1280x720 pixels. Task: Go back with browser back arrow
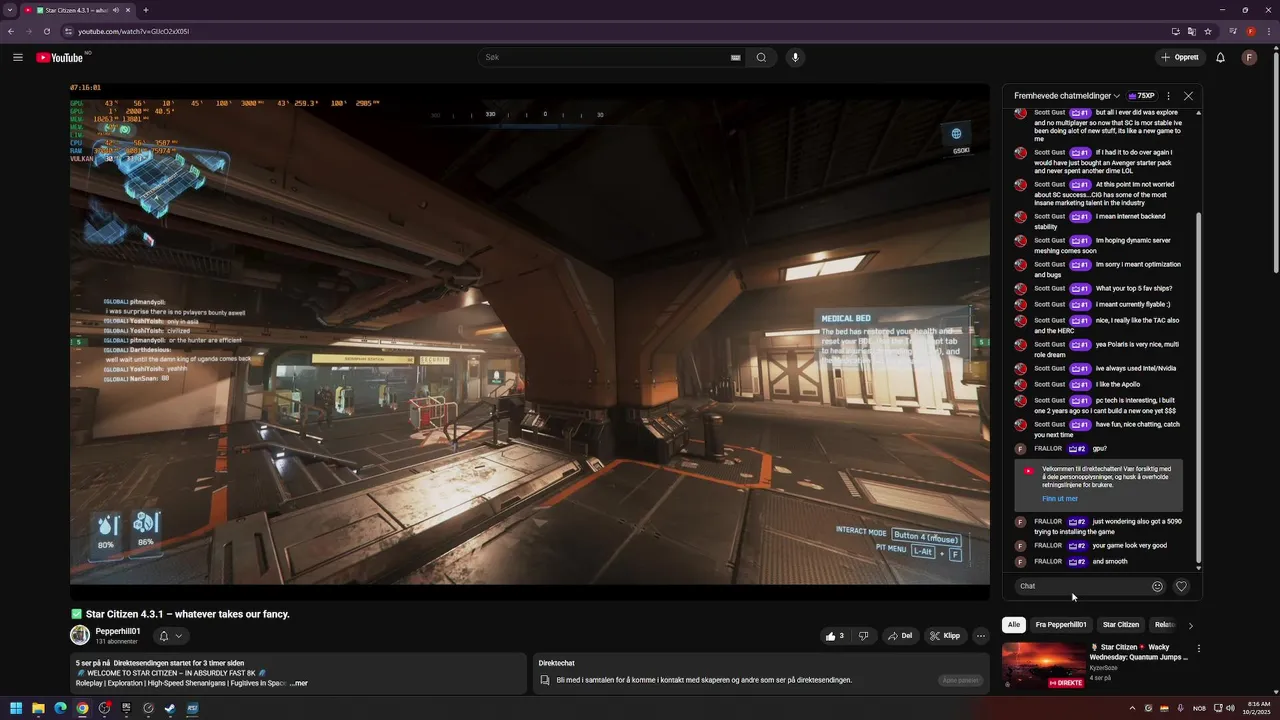pos(11,31)
